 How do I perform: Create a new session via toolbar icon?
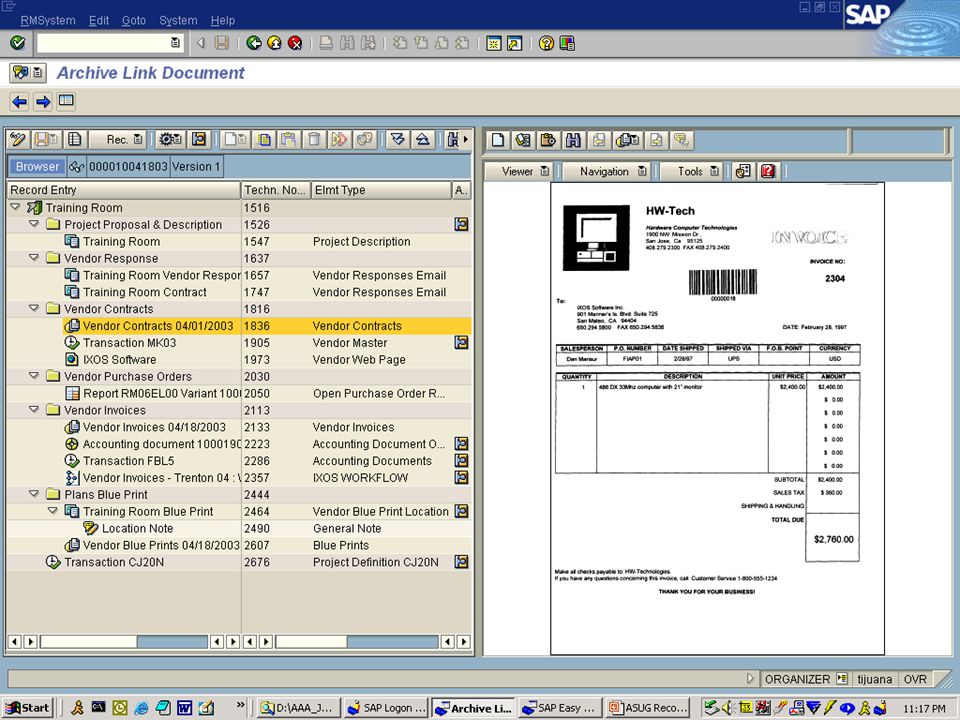493,43
